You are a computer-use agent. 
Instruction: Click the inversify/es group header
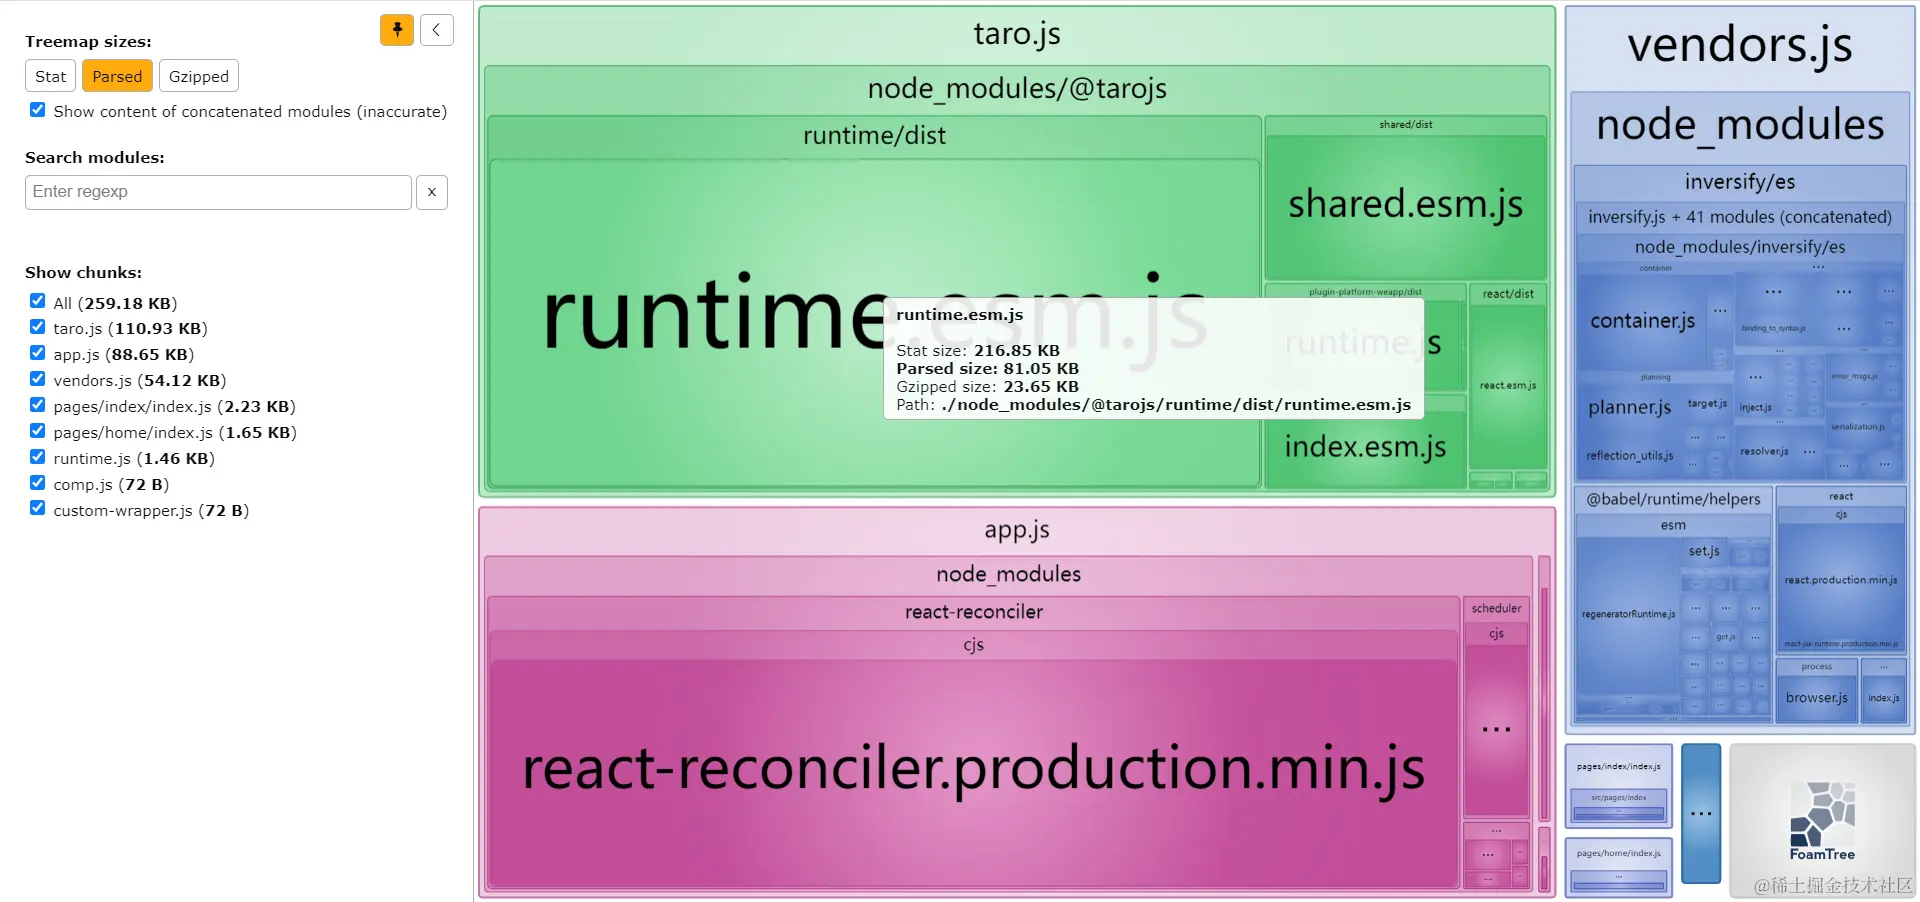coord(1739,182)
